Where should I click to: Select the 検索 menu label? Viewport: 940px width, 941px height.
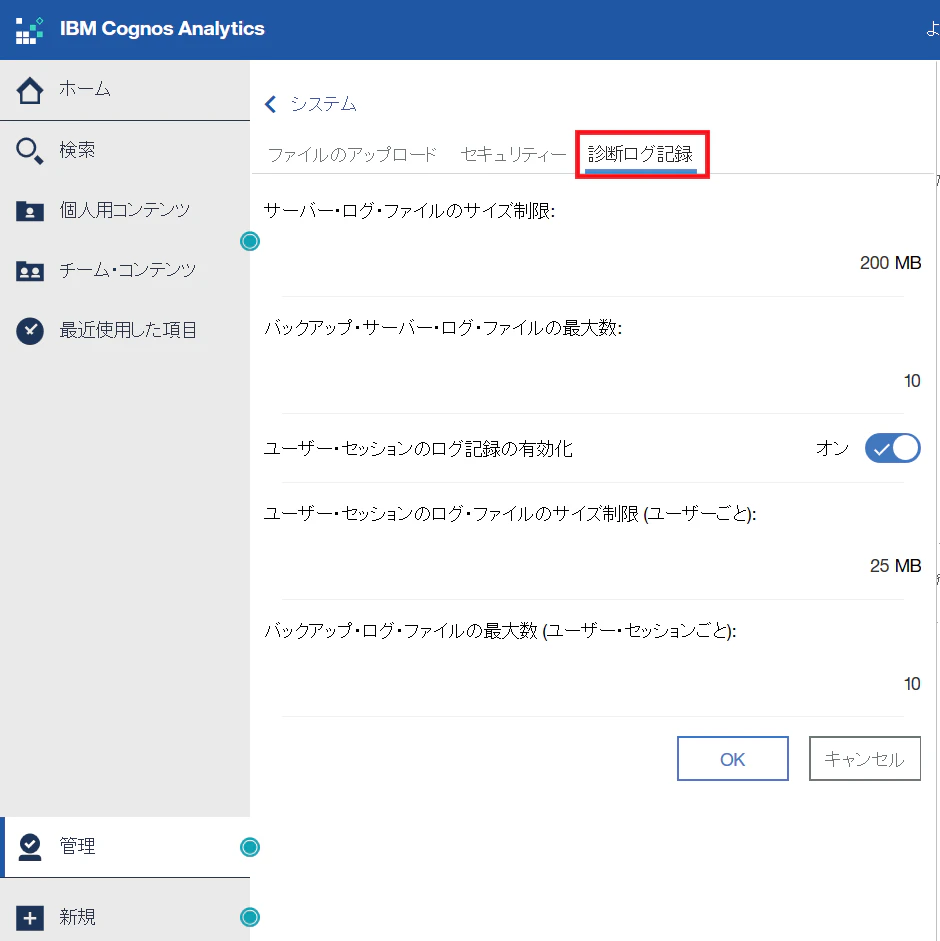77,150
